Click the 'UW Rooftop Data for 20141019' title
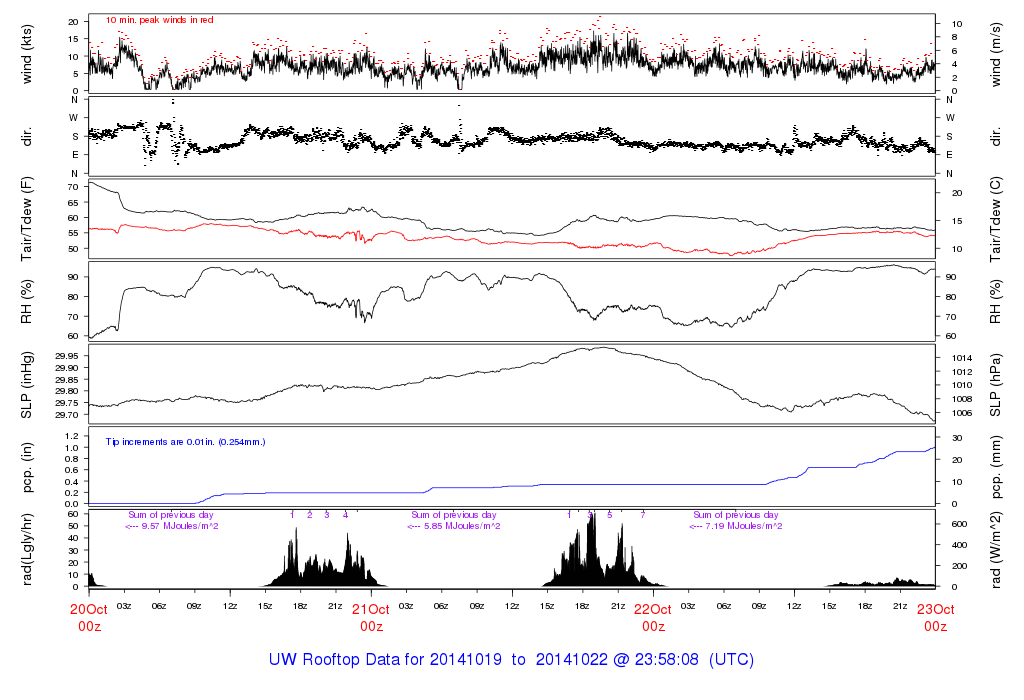The height and width of the screenshot is (700, 1024). (385, 660)
